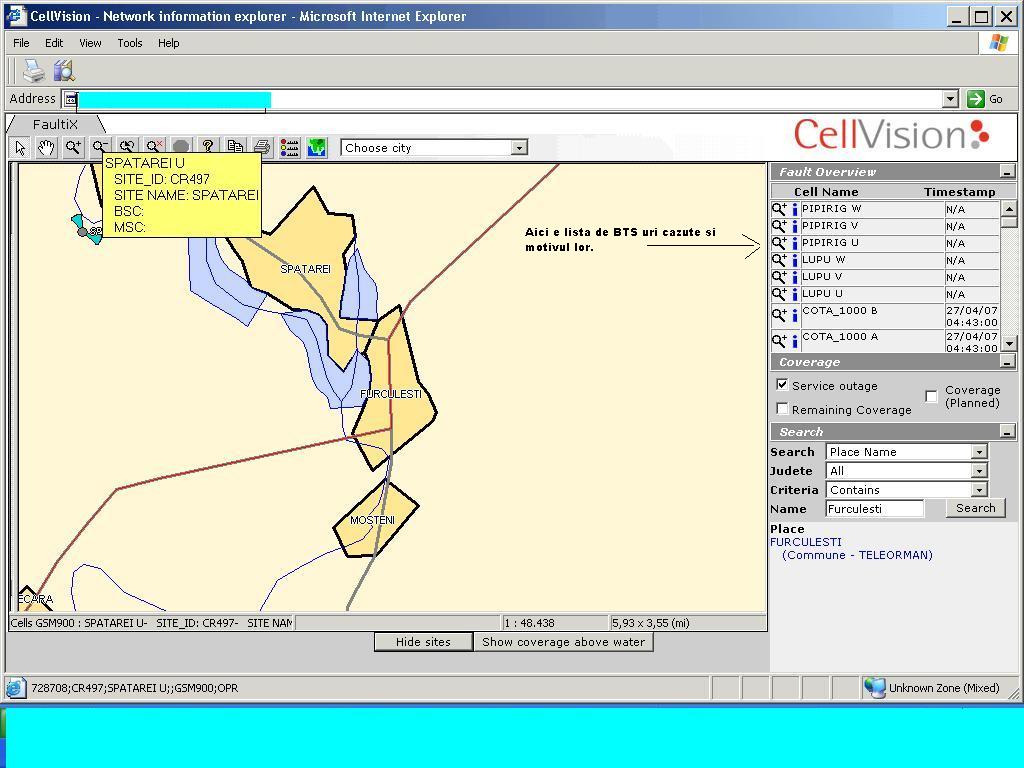Screen dimensions: 1024x768
Task: Open the File menu
Action: 21,43
